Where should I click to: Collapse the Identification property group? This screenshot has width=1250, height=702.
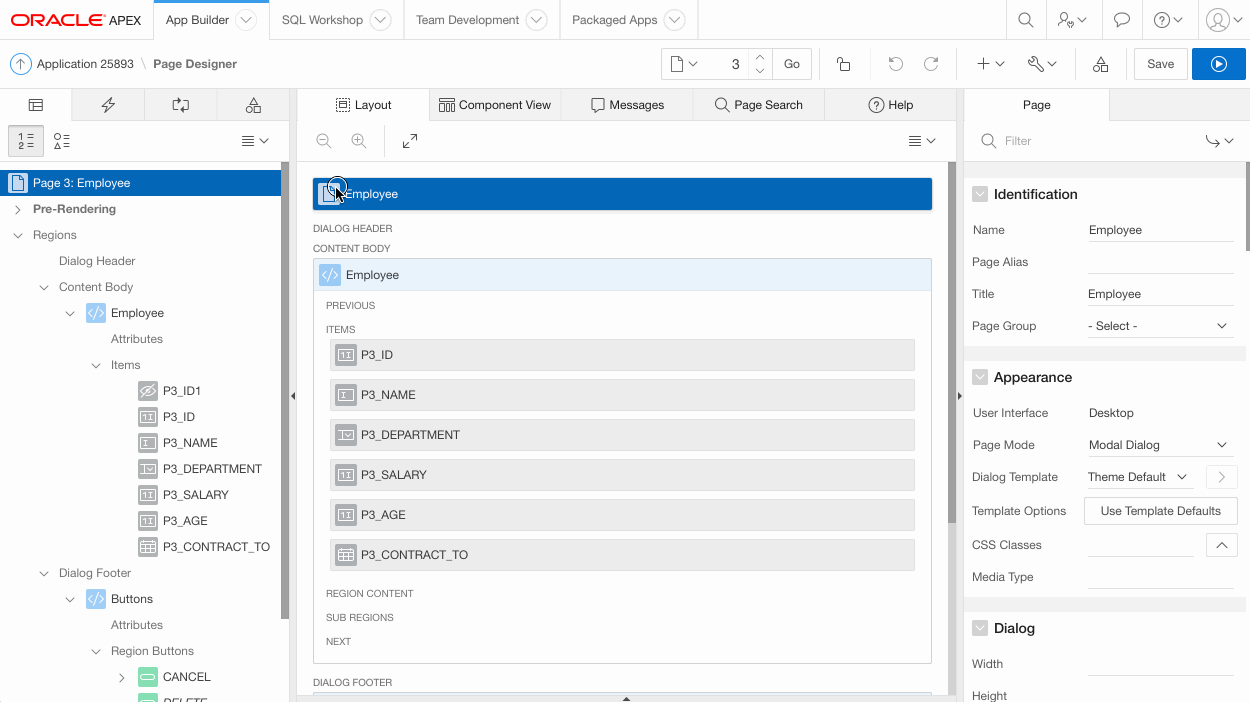(980, 194)
